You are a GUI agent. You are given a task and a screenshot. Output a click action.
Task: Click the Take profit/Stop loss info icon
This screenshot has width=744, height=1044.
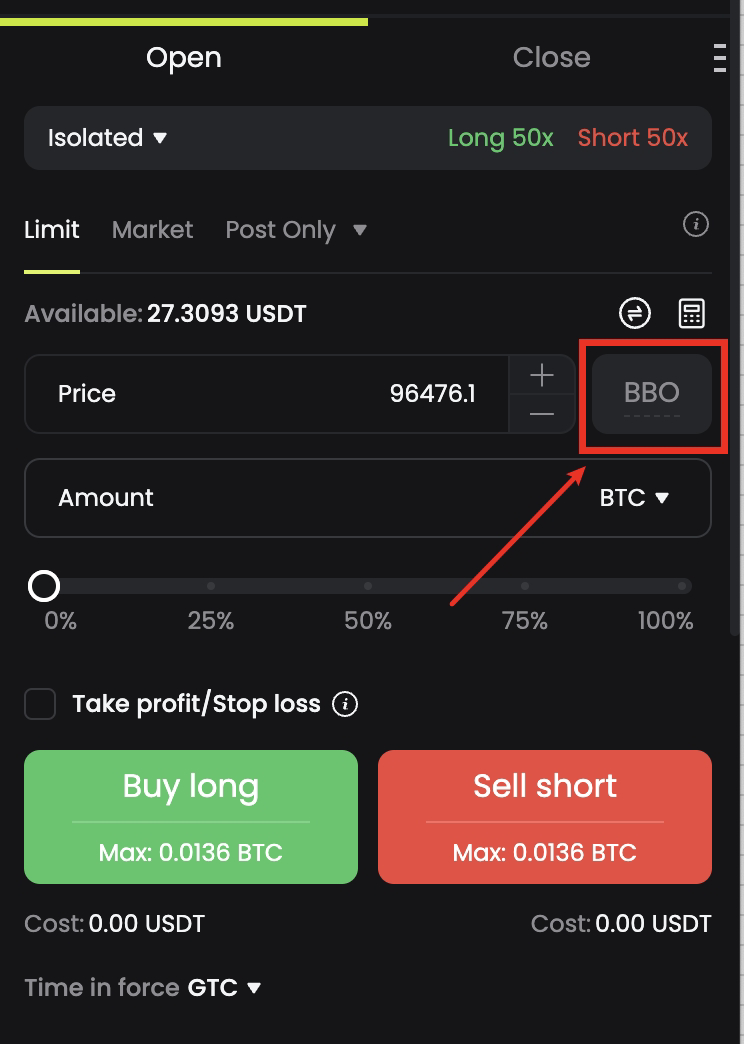click(x=345, y=704)
